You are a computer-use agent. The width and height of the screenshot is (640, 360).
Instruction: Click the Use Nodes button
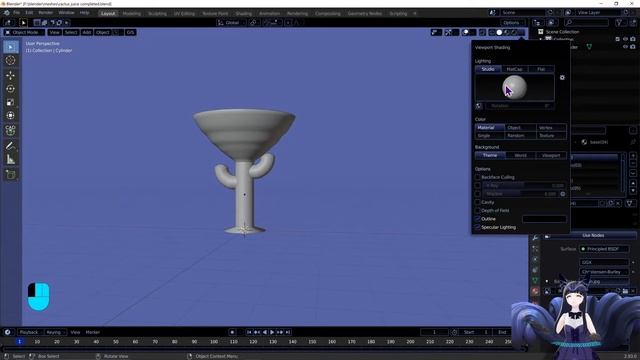[x=593, y=236]
